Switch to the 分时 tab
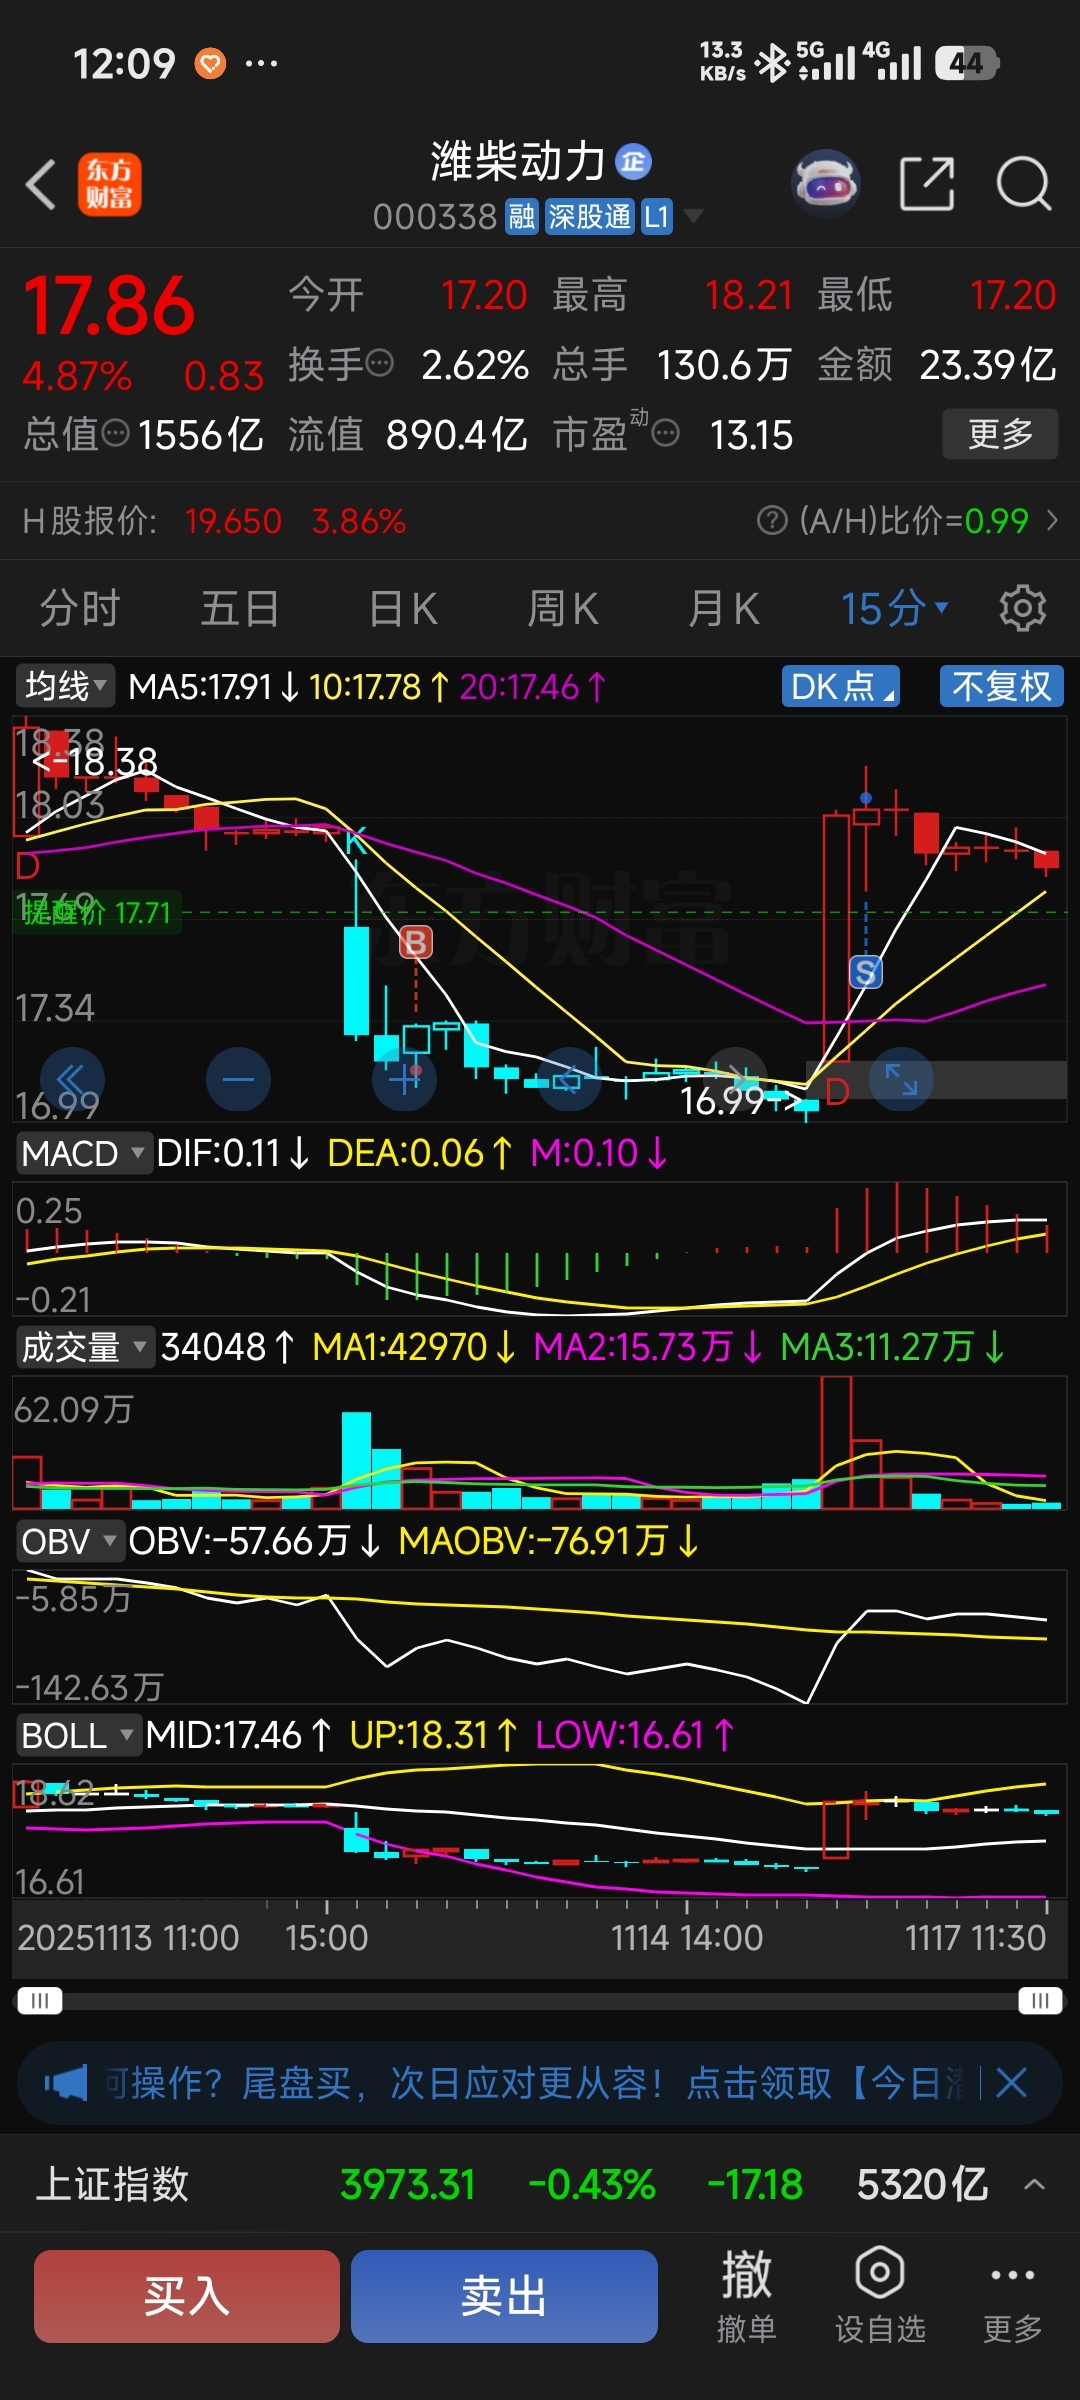 tap(80, 608)
